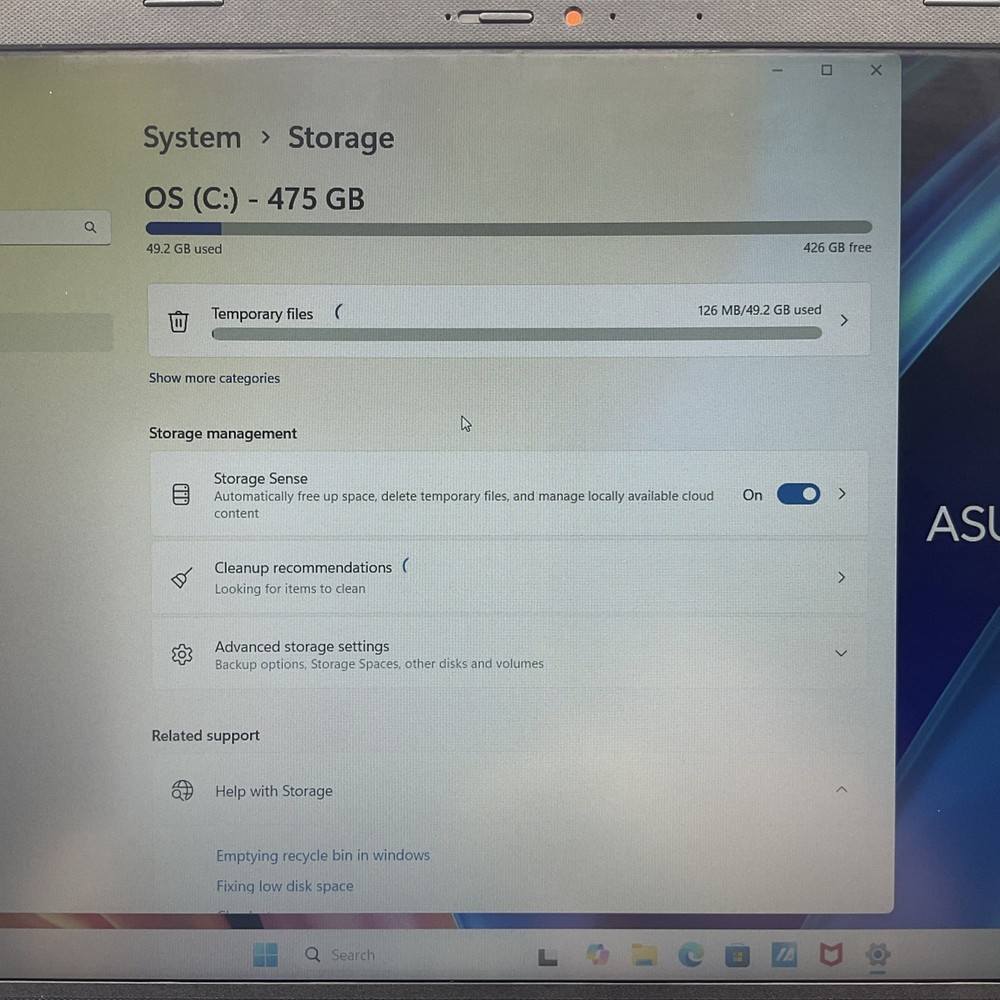Viewport: 1000px width, 1000px height.
Task: Click the search magnifier in settings sidebar
Action: click(x=90, y=228)
